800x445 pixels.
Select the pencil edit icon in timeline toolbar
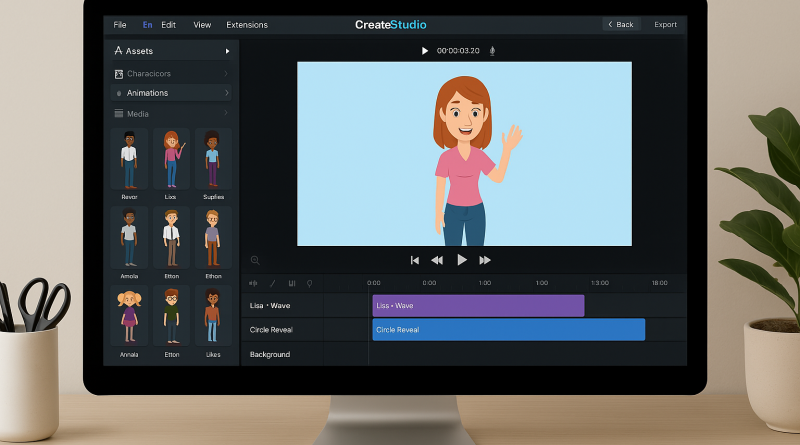pyautogui.click(x=272, y=283)
